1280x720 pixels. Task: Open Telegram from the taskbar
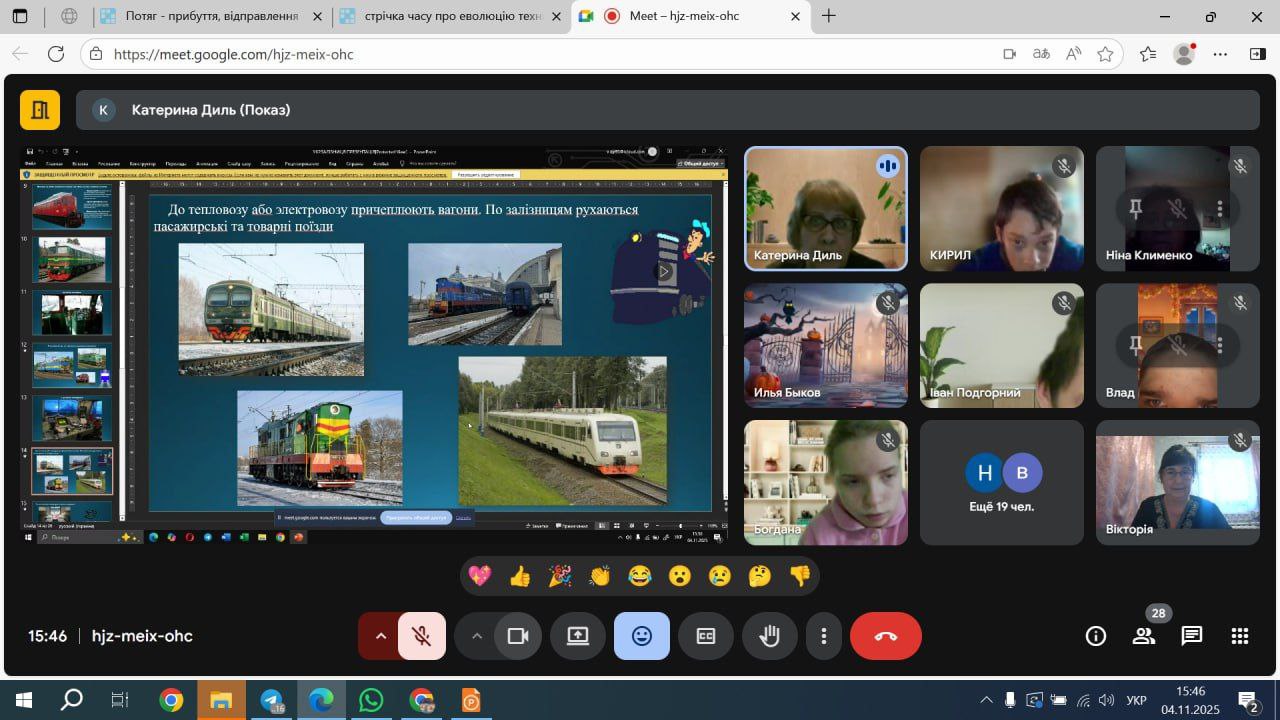point(272,700)
